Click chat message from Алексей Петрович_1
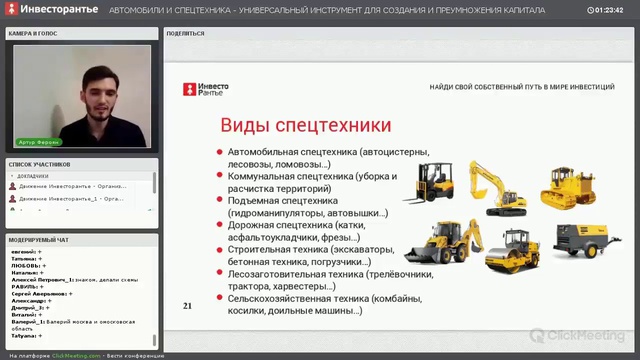Image resolution: width=640 pixels, height=360 pixels. coord(75,280)
